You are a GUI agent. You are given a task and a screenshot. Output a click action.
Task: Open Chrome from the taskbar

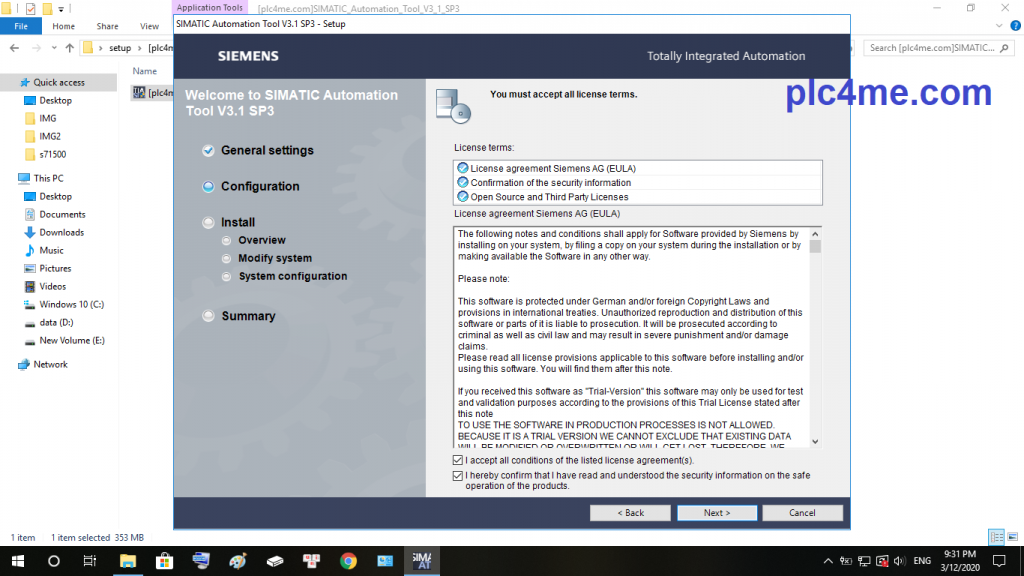[x=348, y=561]
